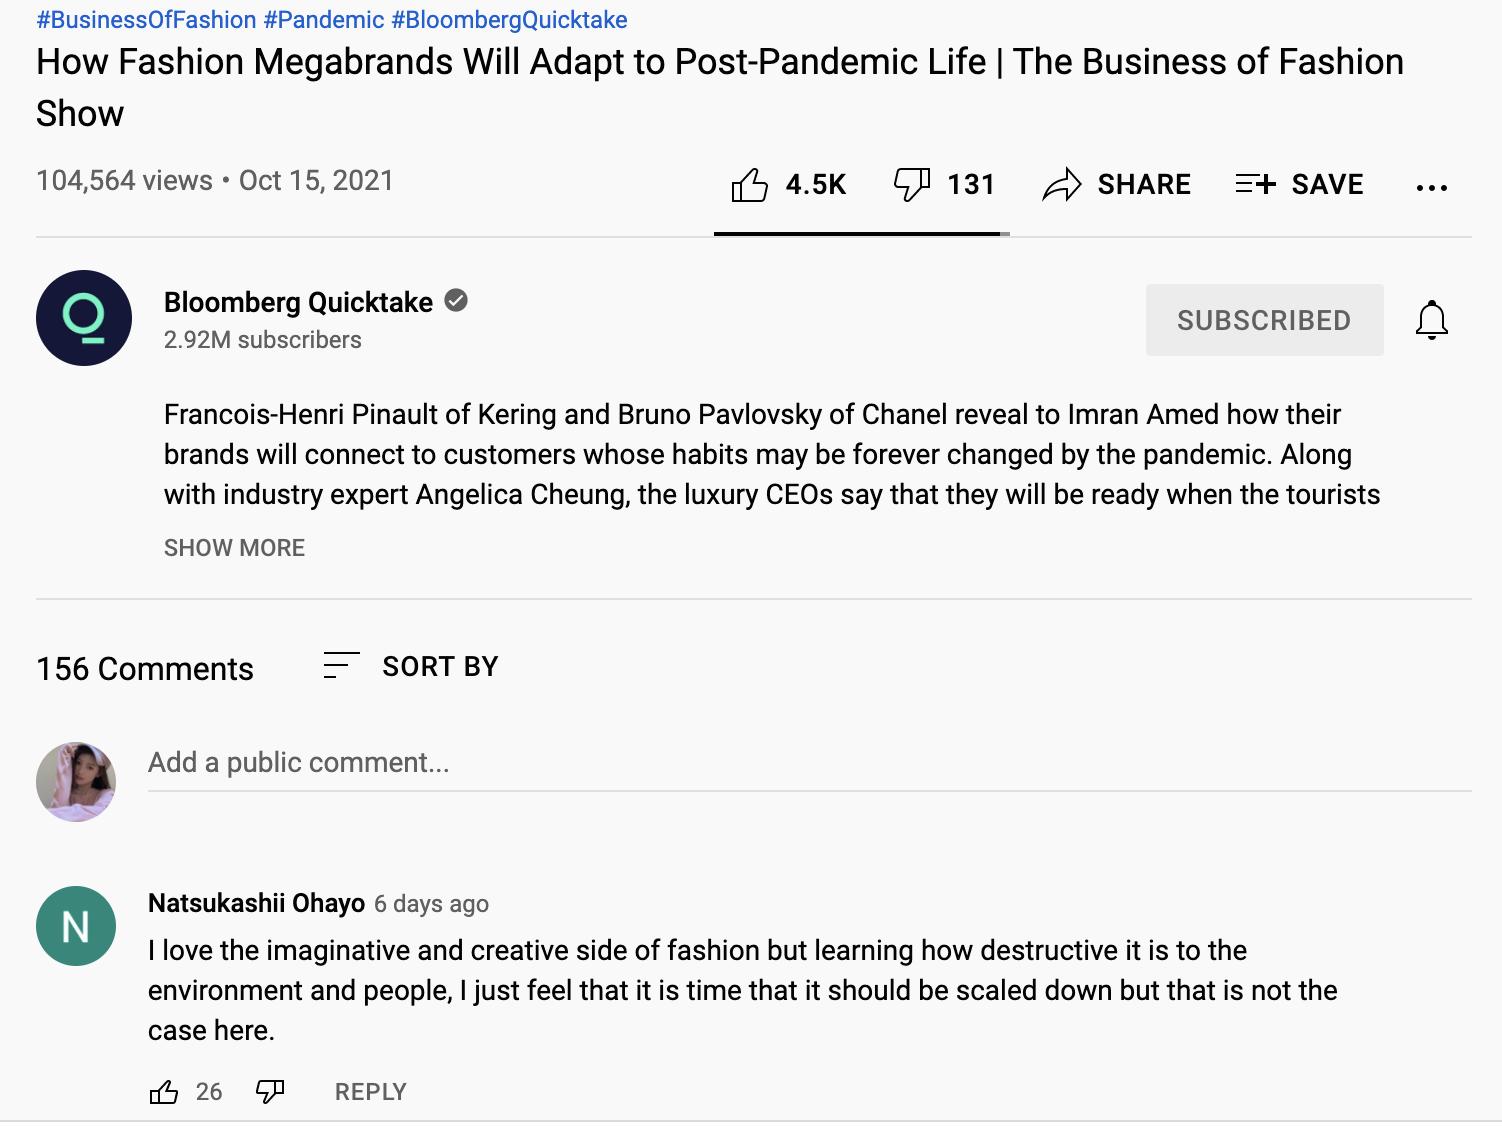Screen dimensions: 1502x1126
Task: Unsubscribe using the SUBSCRIBED button
Action: pos(1264,320)
